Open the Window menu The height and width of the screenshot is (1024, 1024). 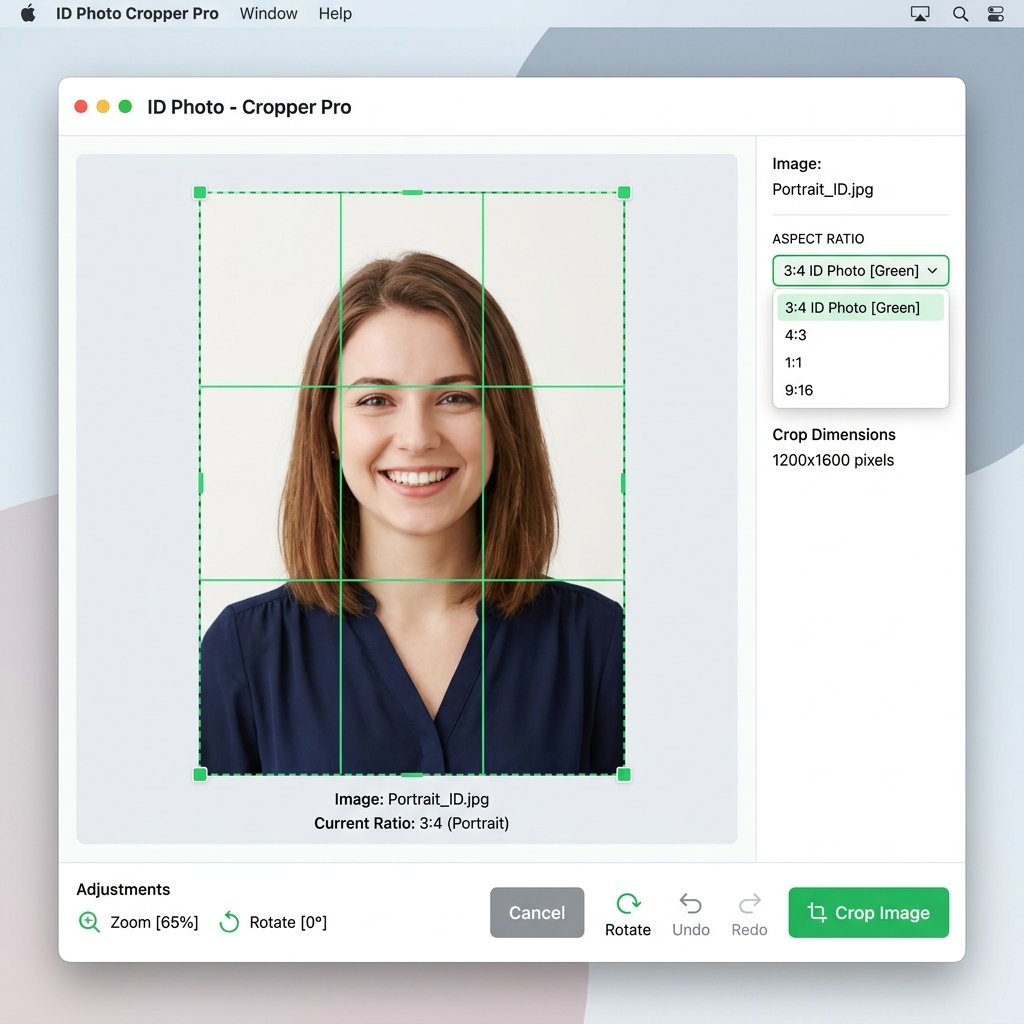tap(268, 14)
